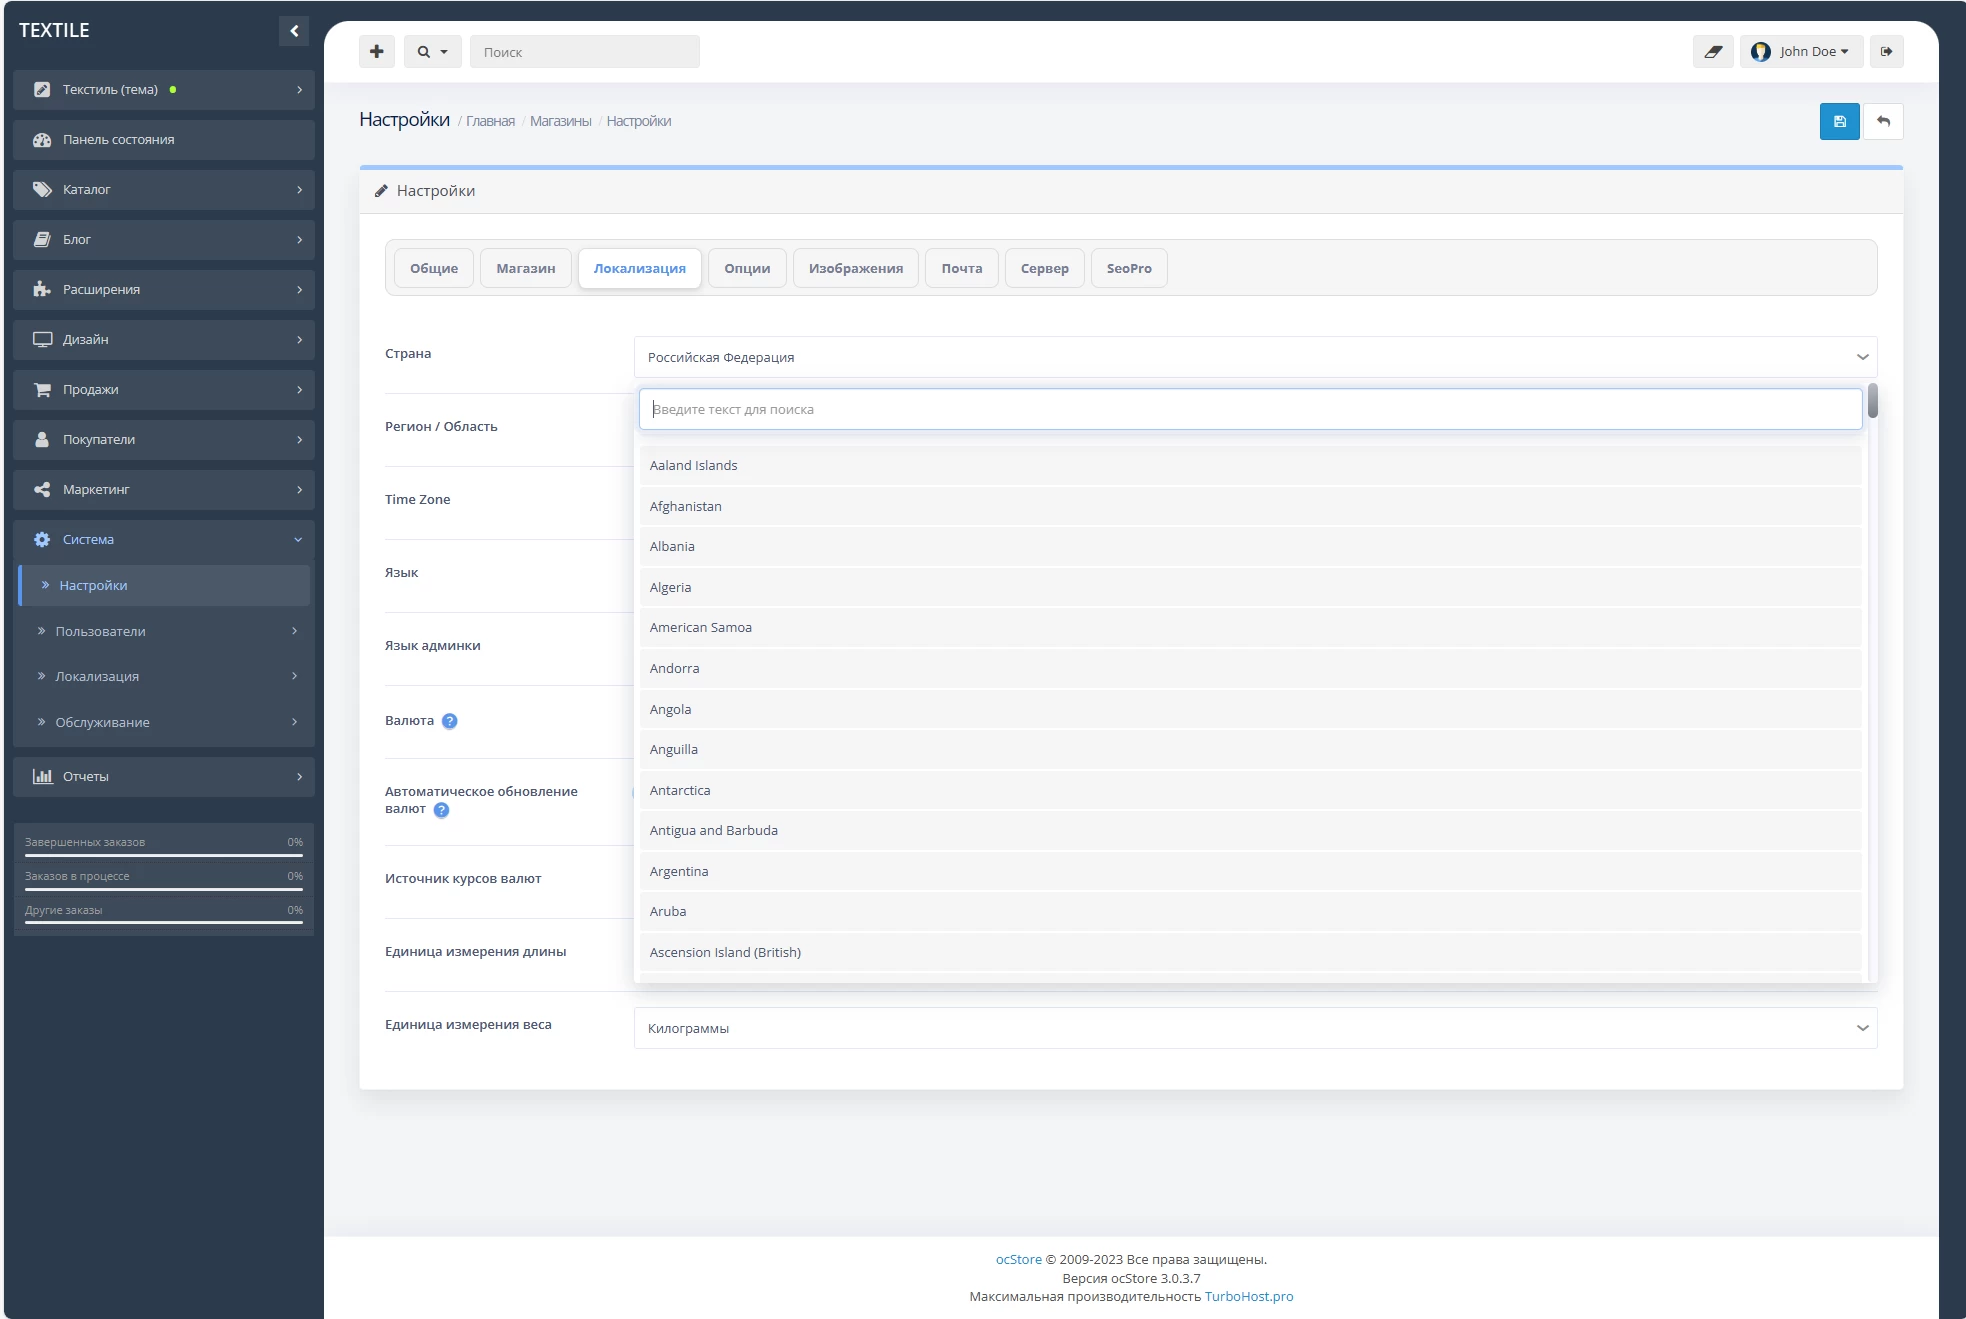
Task: Select Andorra from the list
Action: point(1250,669)
